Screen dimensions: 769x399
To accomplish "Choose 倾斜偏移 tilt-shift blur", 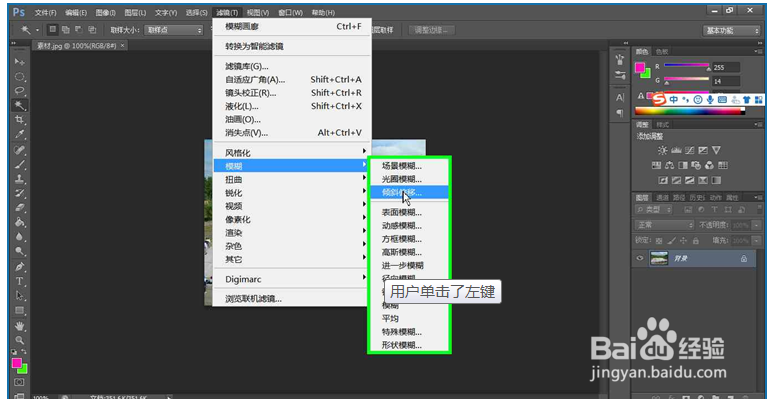I will click(x=409, y=193).
